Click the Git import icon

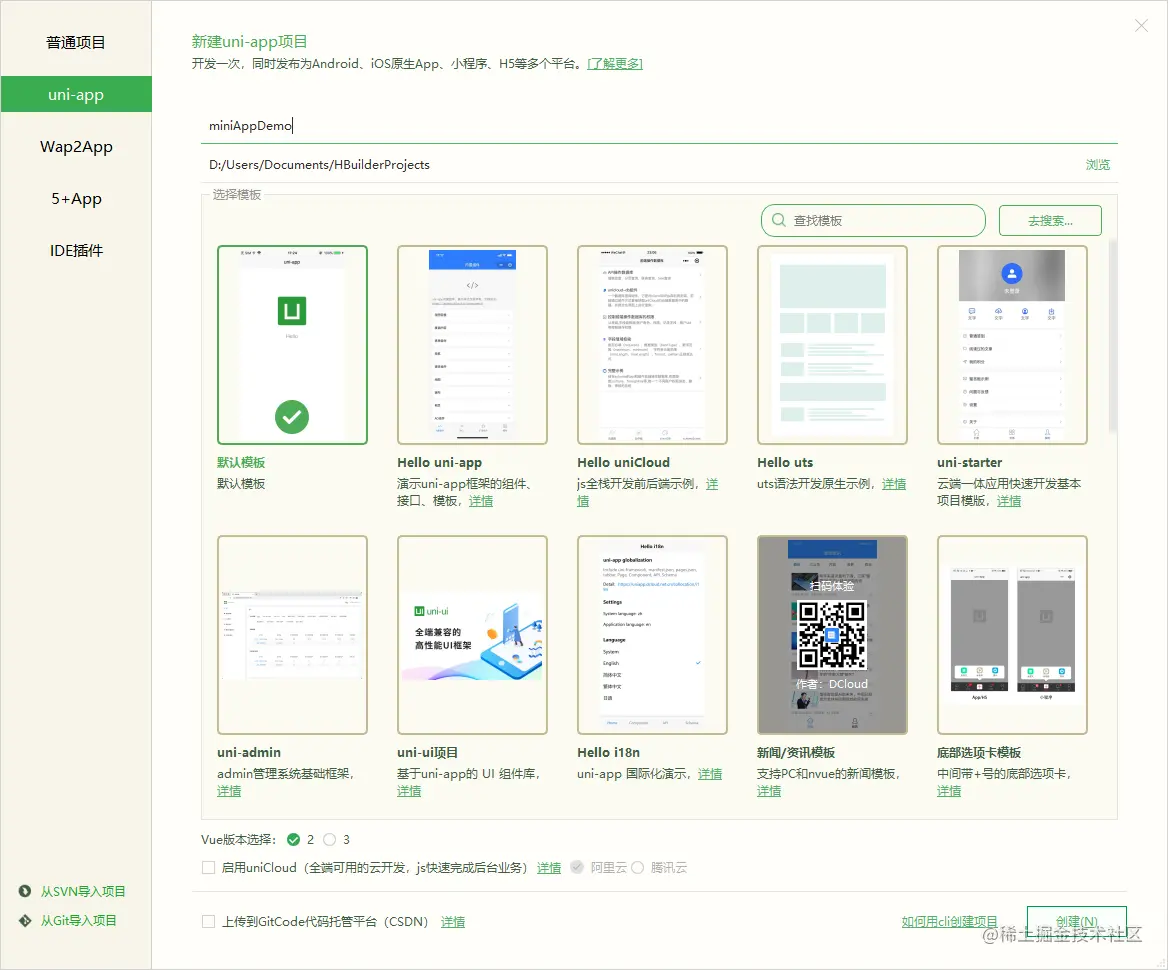click(25, 921)
